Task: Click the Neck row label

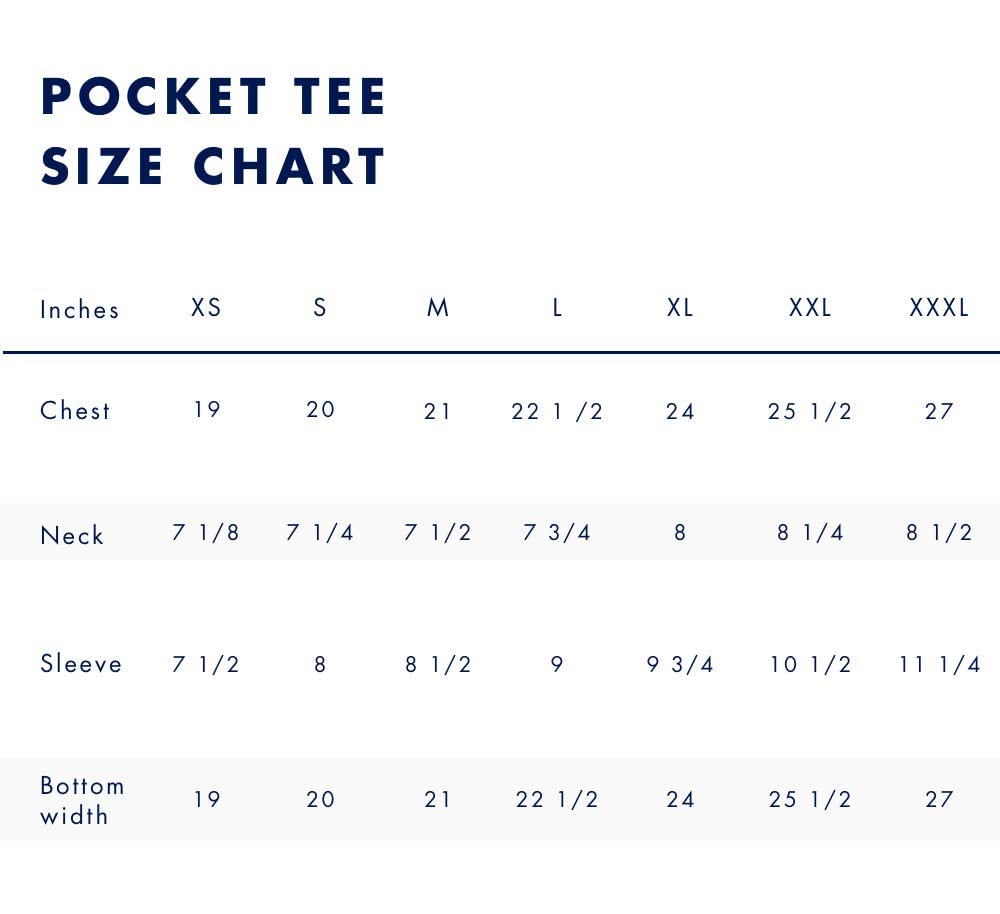Action: click(x=72, y=536)
